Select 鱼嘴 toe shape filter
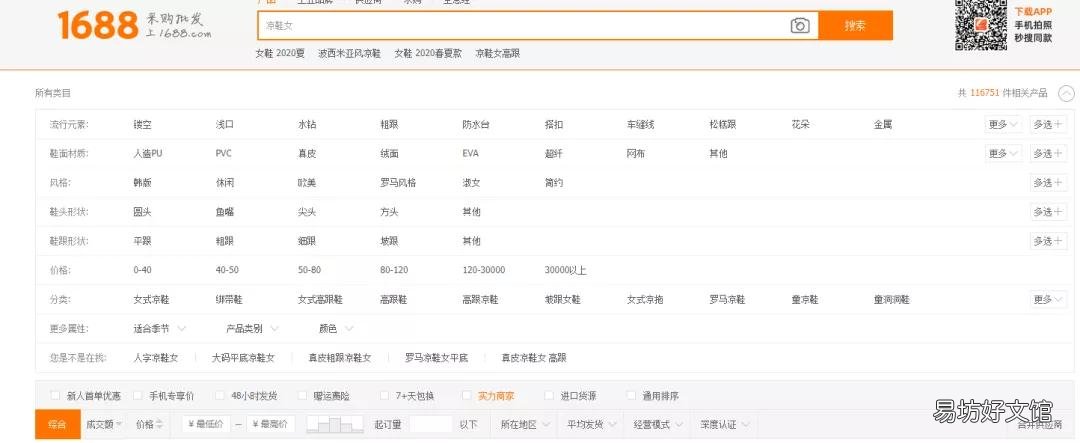1080x443 pixels. [225, 212]
